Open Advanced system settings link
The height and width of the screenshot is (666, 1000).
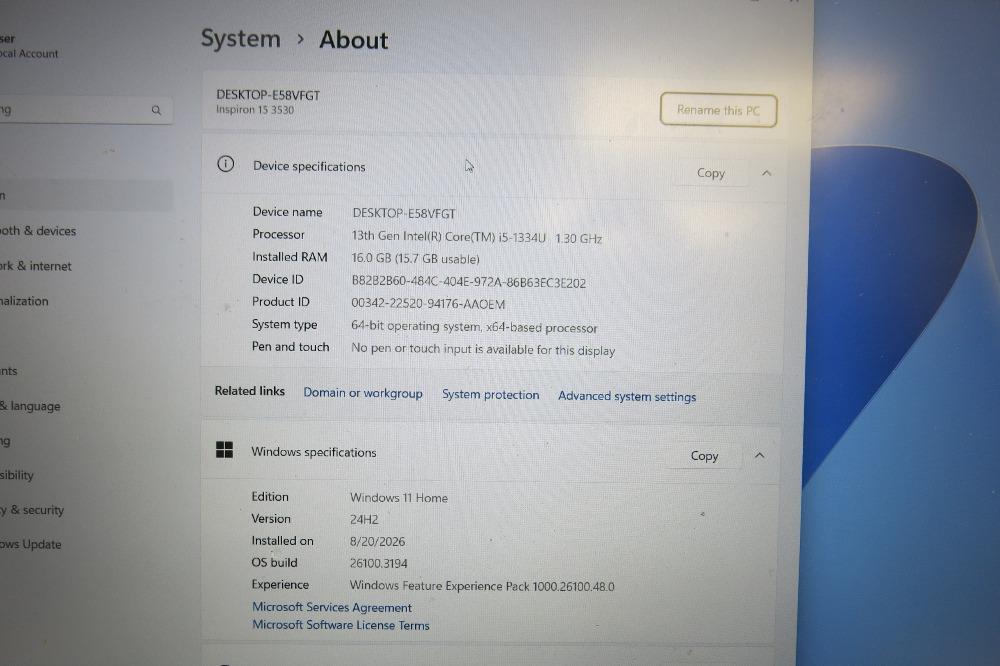pos(627,396)
